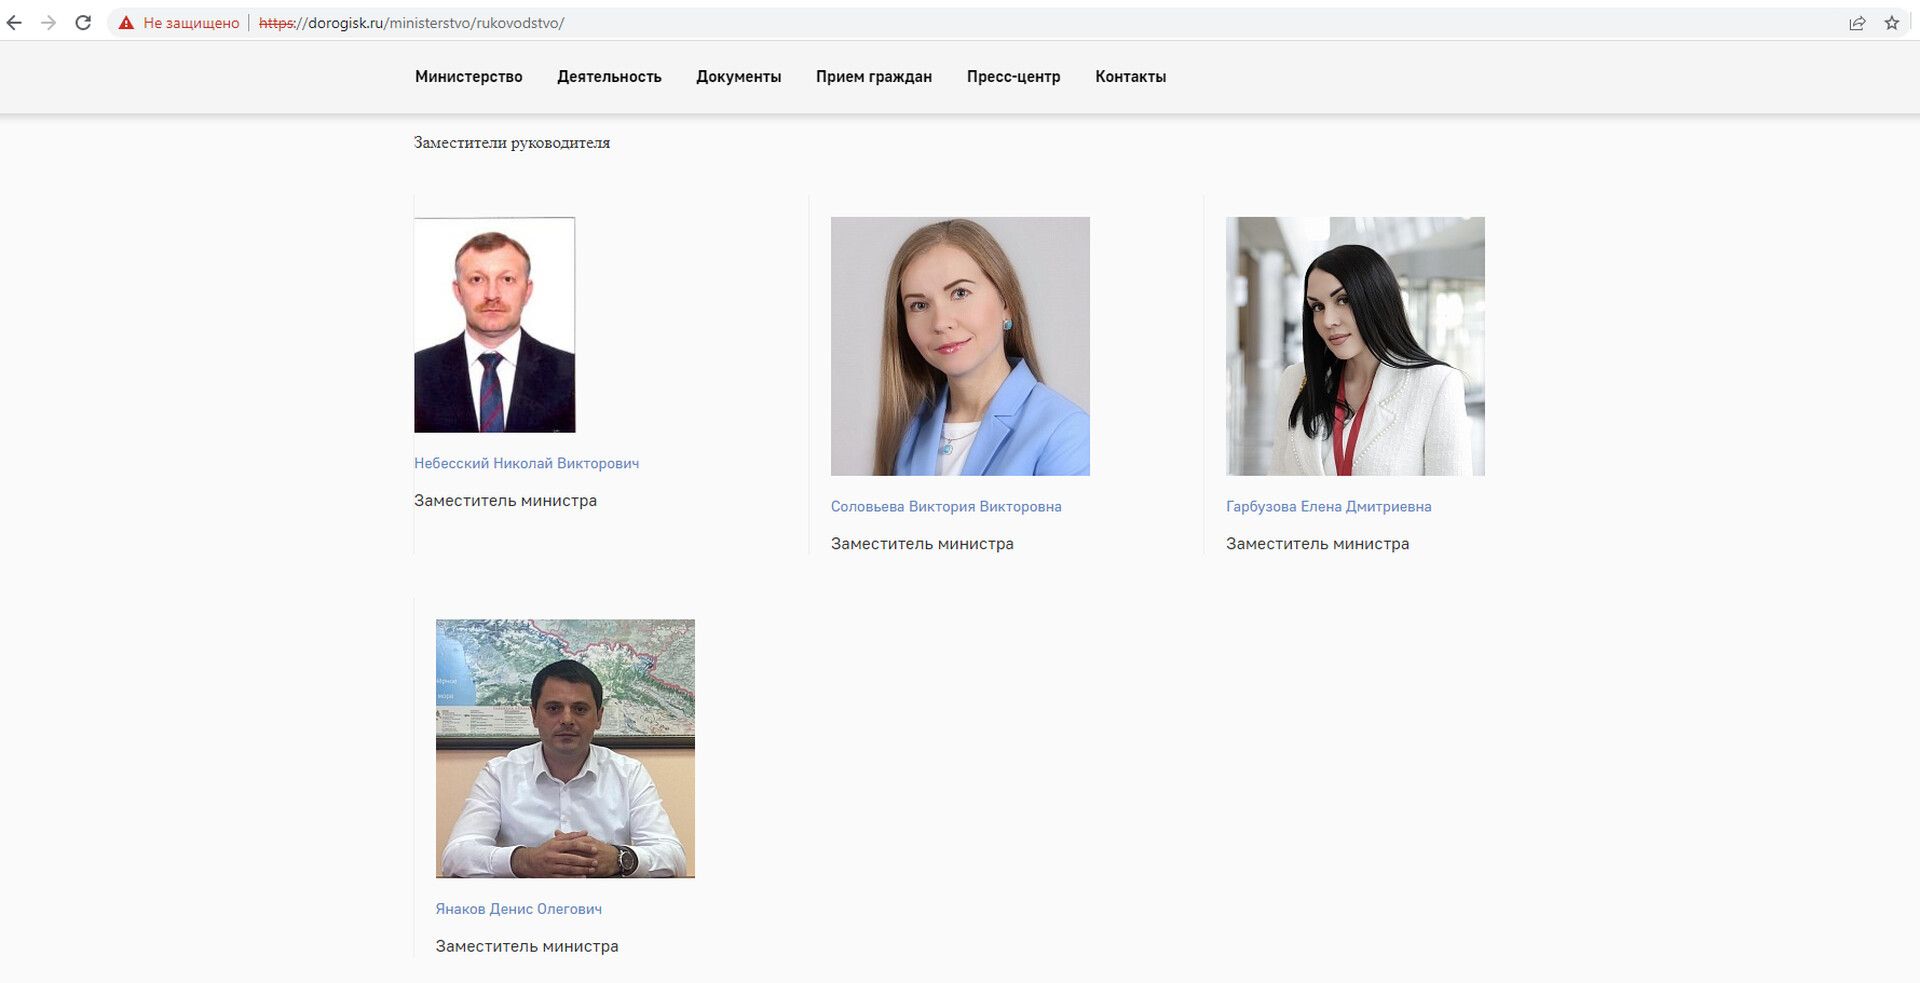Open the Министерство menu
Screen dimensions: 1920x983
tap(468, 77)
